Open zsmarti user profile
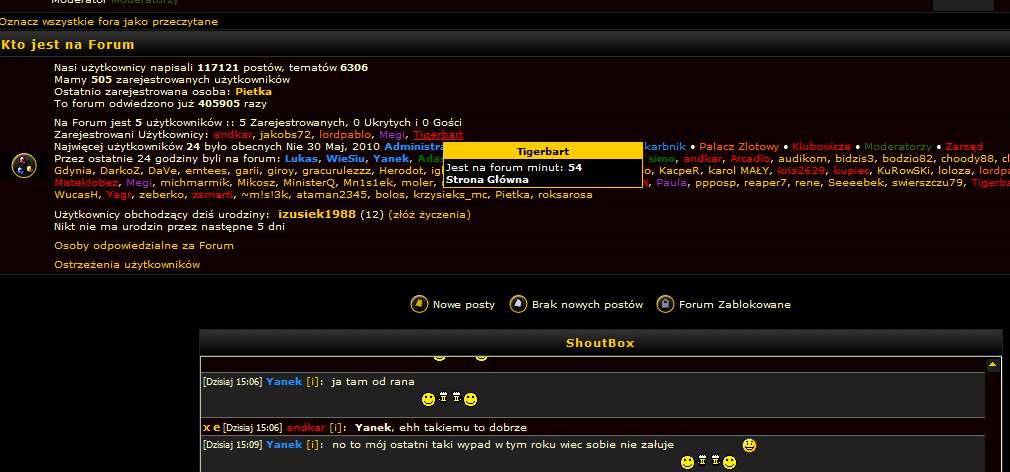Viewport: 1010px width, 472px height. coord(213,194)
